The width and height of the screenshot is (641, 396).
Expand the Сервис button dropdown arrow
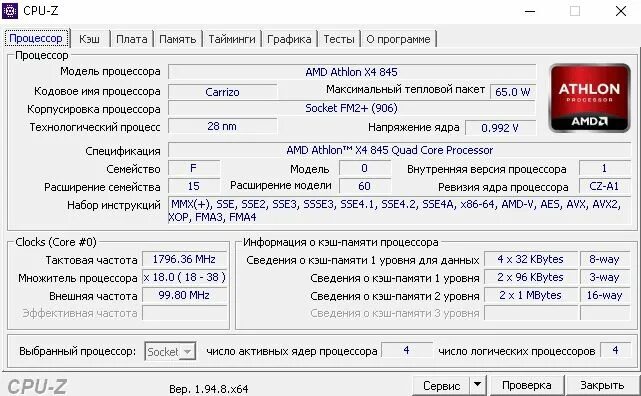(477, 385)
